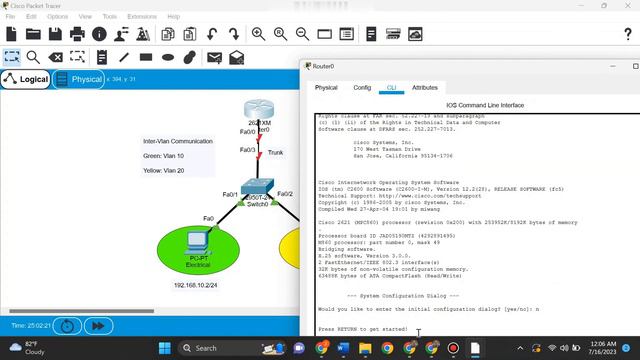
Task: Open the View Port rectangle icon
Action: pyautogui.click(x=324, y=34)
